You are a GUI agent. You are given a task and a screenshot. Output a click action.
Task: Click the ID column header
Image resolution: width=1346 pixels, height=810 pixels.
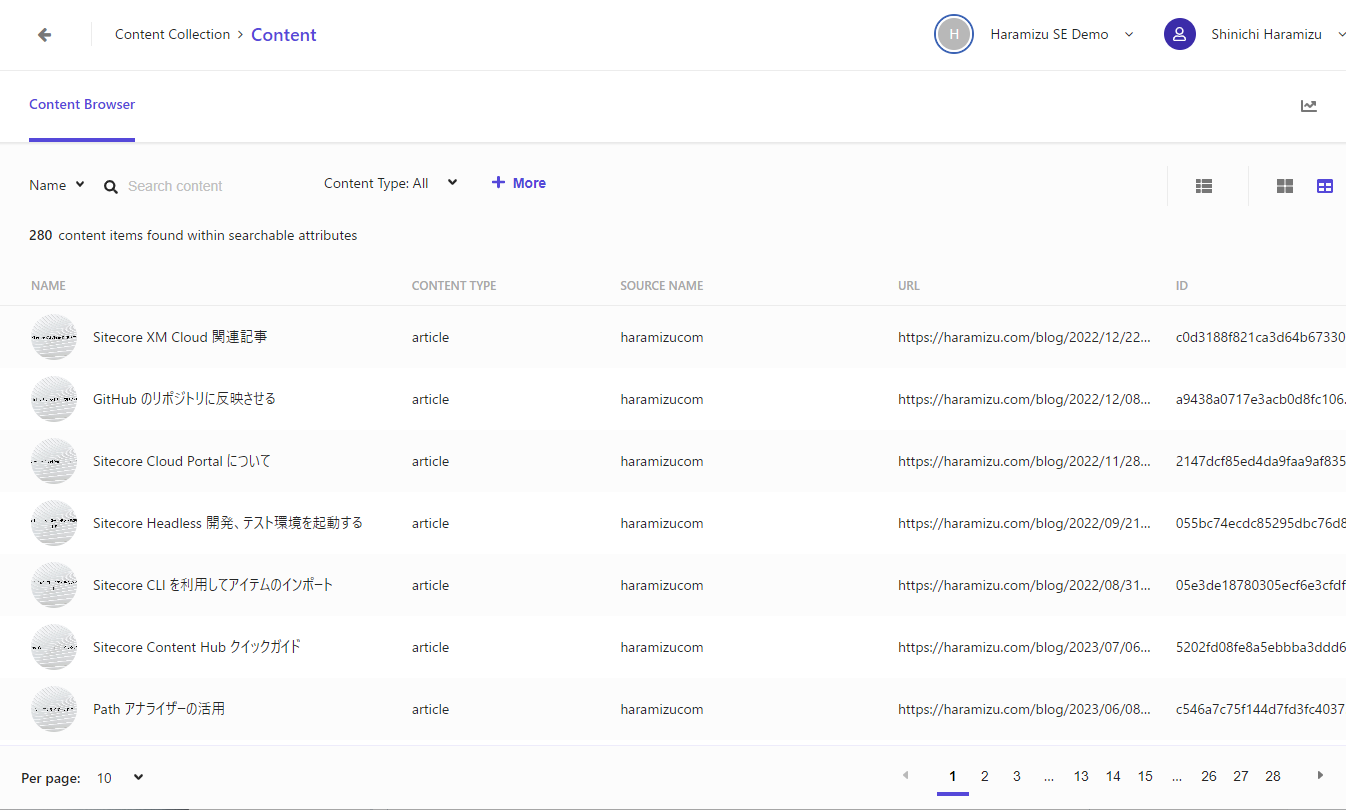click(x=1182, y=286)
